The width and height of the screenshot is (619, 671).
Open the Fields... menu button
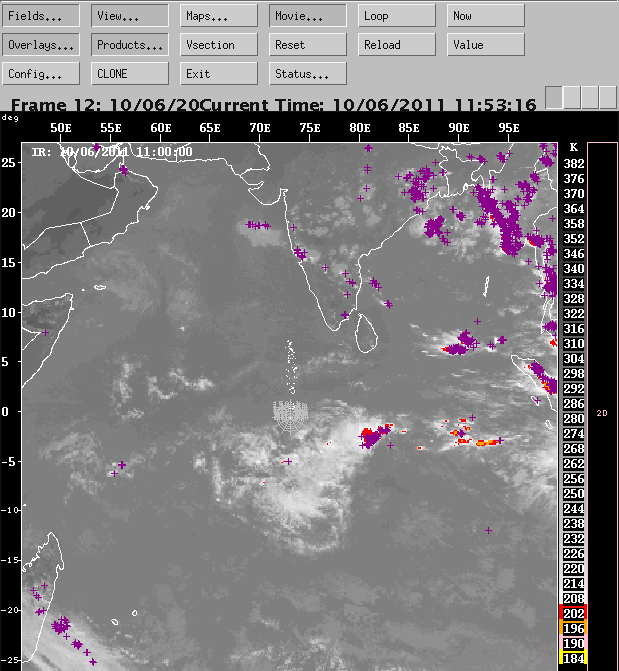pos(41,16)
